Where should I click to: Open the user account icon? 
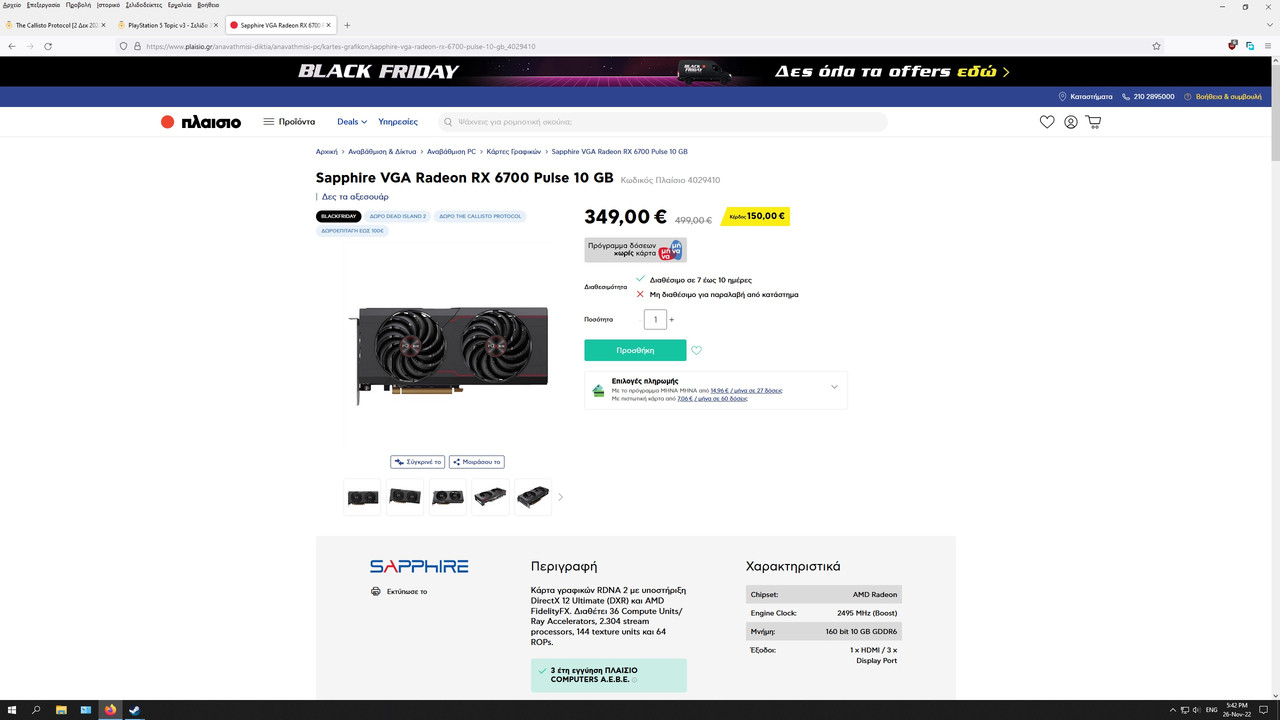(x=1071, y=122)
